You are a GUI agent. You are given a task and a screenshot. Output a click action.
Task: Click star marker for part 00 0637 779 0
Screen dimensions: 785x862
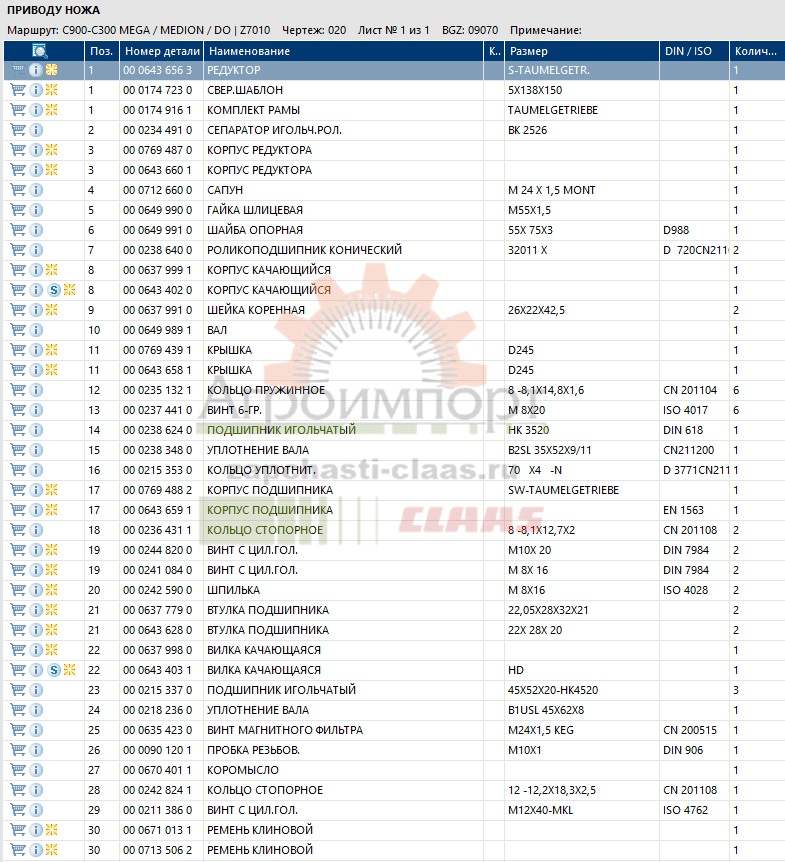click(x=52, y=610)
